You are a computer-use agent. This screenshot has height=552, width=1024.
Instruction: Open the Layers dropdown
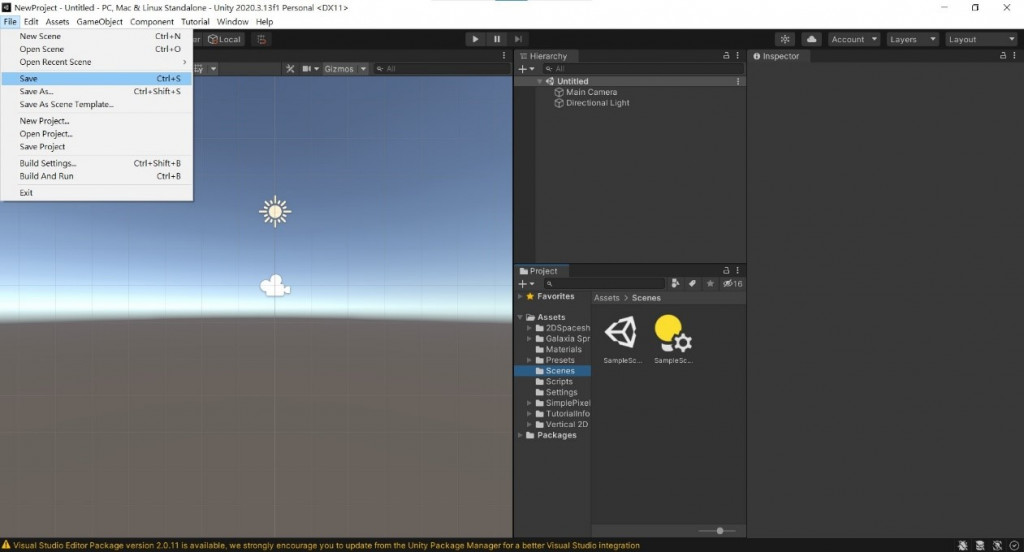(912, 39)
